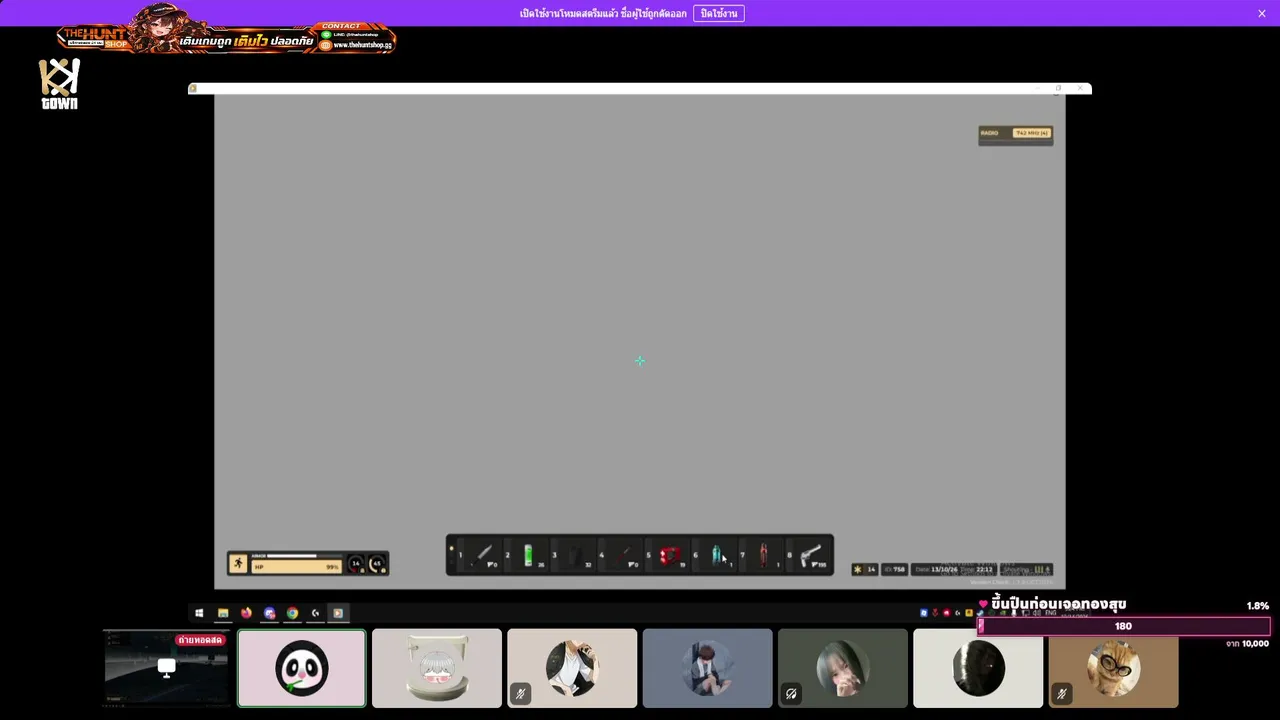This screenshot has height=720, width=1280.
Task: Select the dark silhouette avatar tile
Action: (978, 668)
